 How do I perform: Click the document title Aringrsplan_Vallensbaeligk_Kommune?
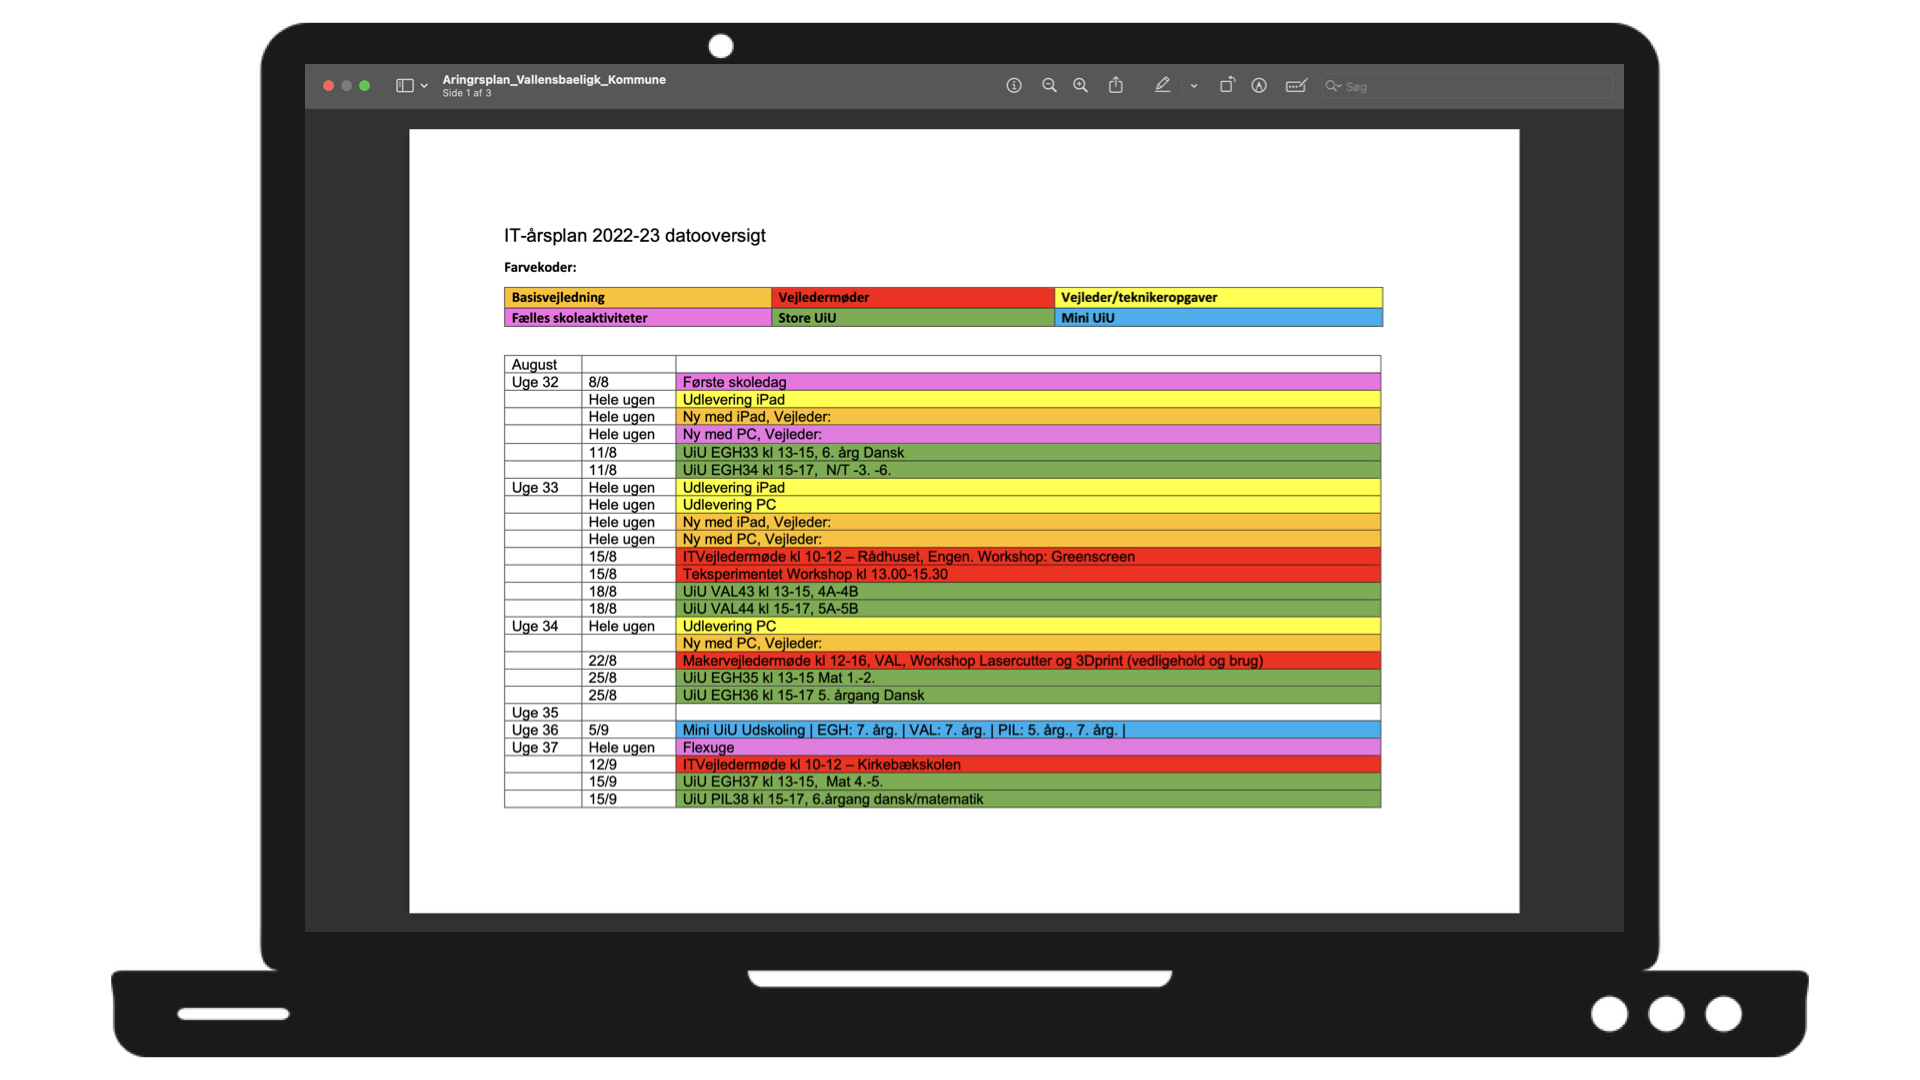pos(554,80)
